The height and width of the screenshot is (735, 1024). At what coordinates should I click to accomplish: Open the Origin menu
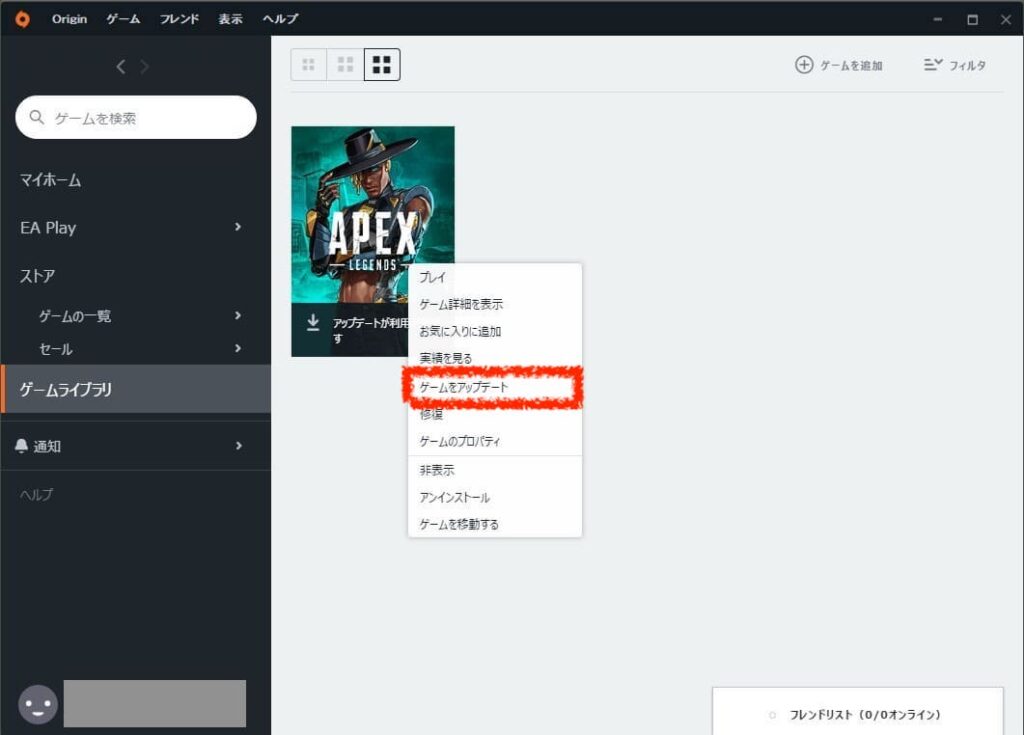coord(69,19)
